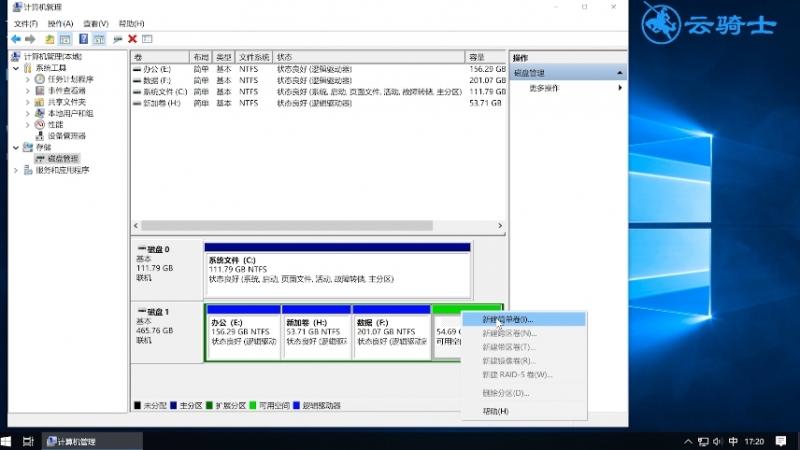Click the 计算机管理 taskbar button
800x450 pixels.
pyautogui.click(x=92, y=441)
